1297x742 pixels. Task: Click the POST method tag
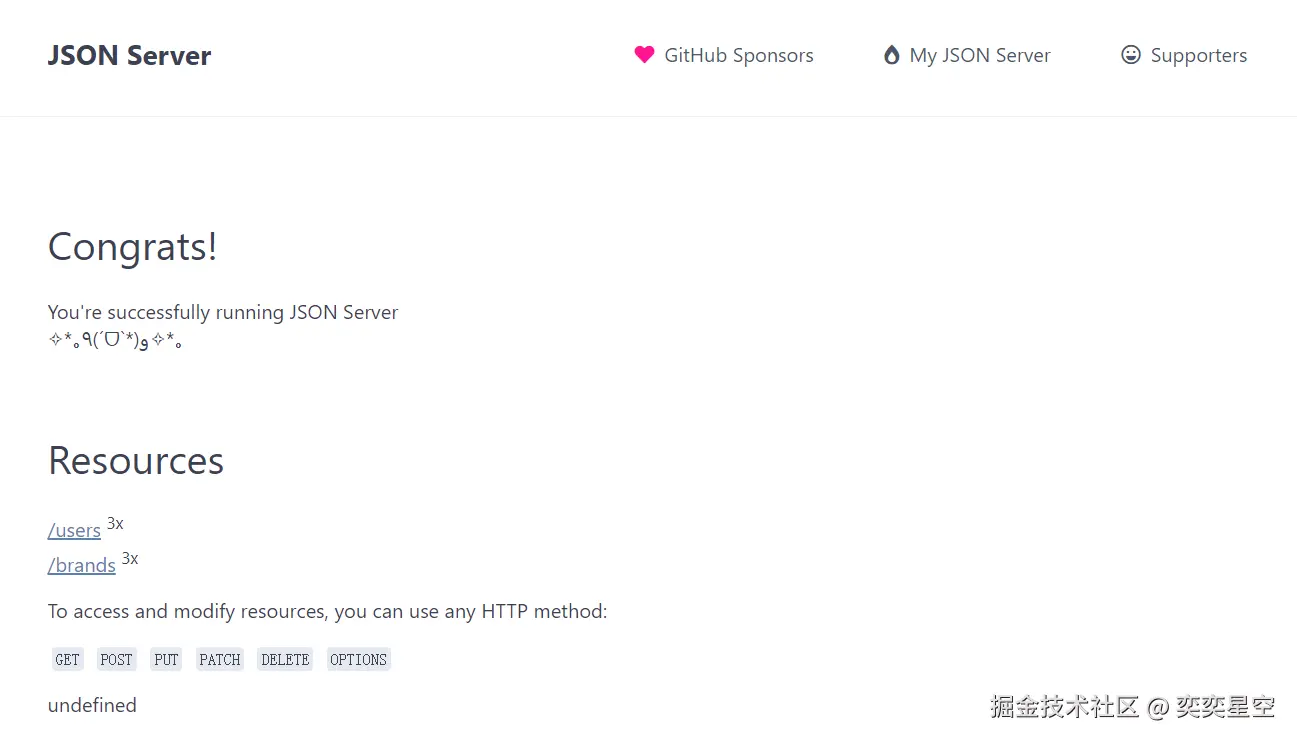click(x=116, y=660)
